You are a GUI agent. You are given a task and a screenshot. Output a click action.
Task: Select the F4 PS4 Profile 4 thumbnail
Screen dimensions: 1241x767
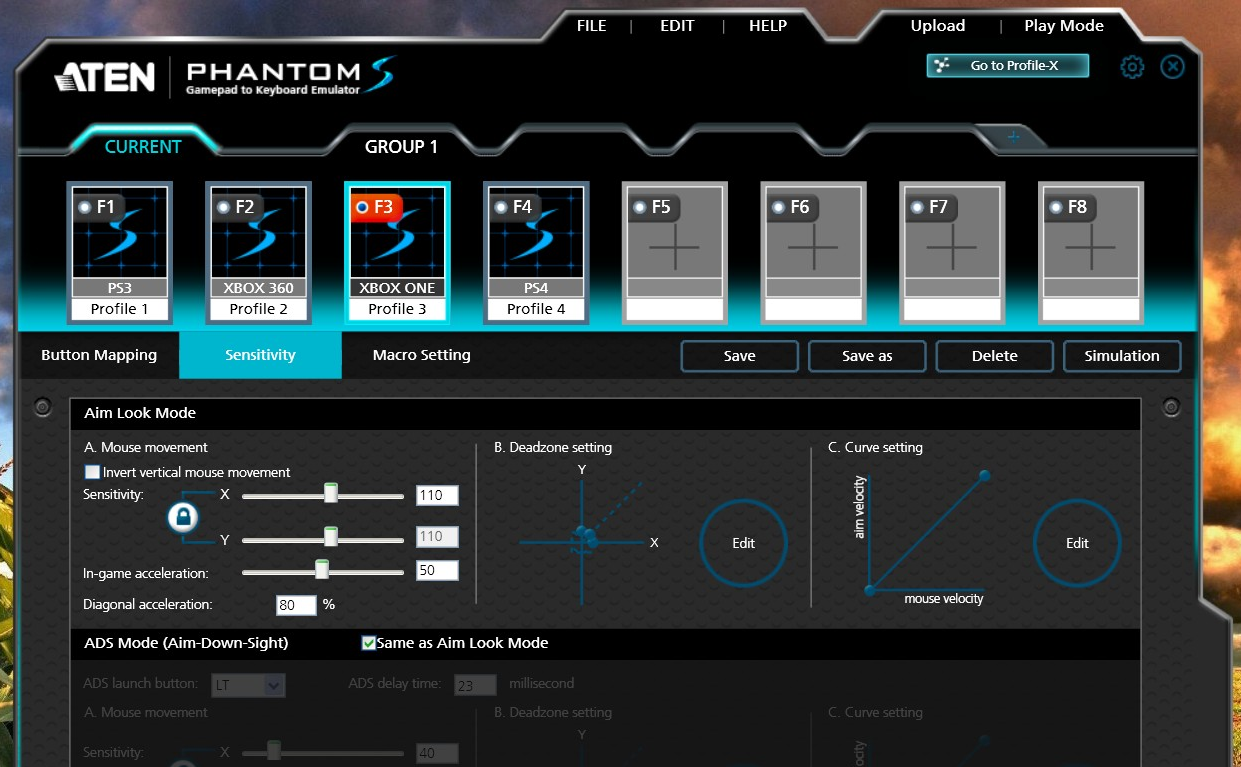click(536, 252)
